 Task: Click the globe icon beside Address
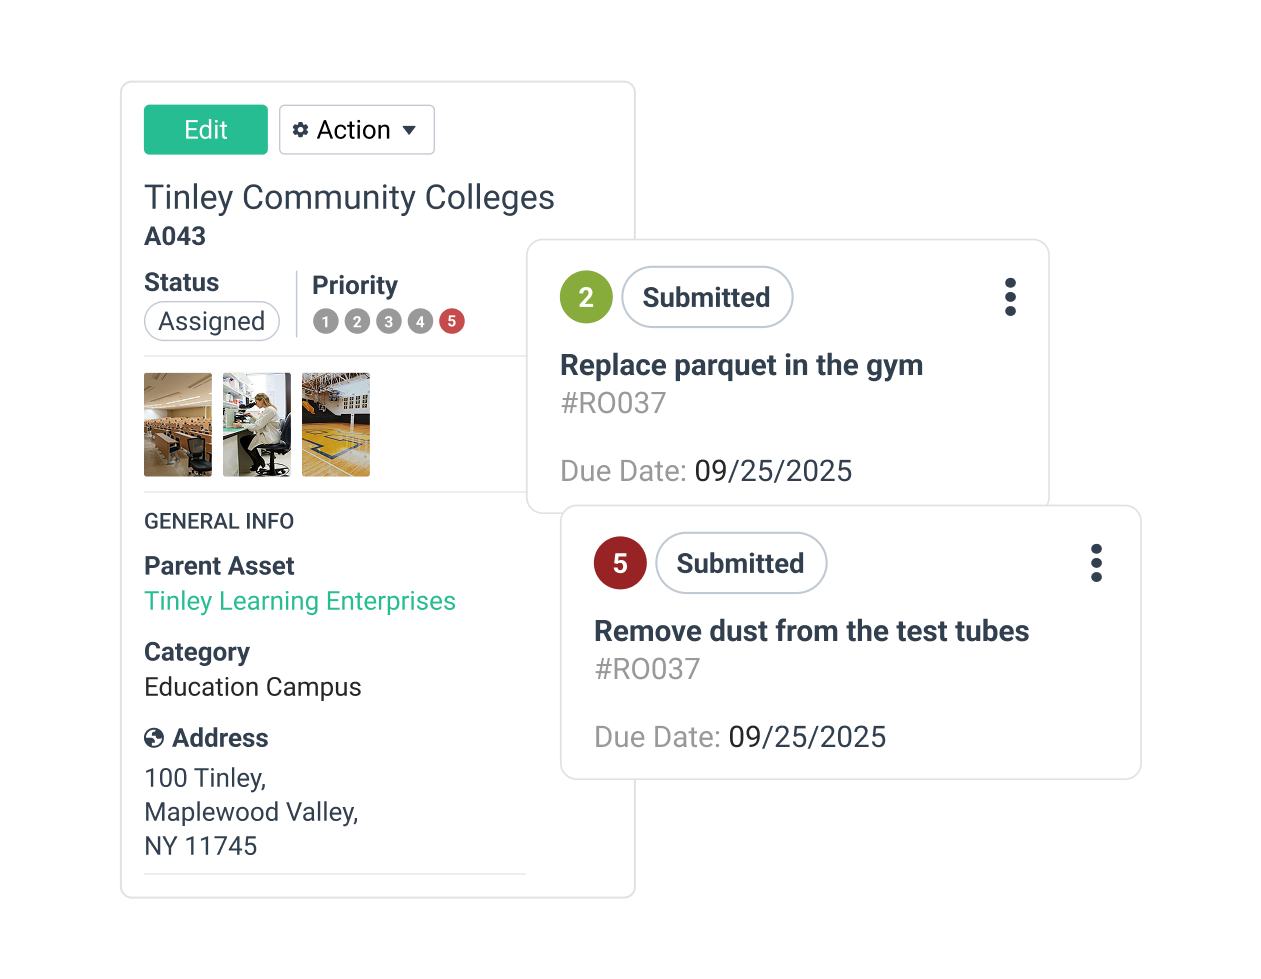click(154, 738)
